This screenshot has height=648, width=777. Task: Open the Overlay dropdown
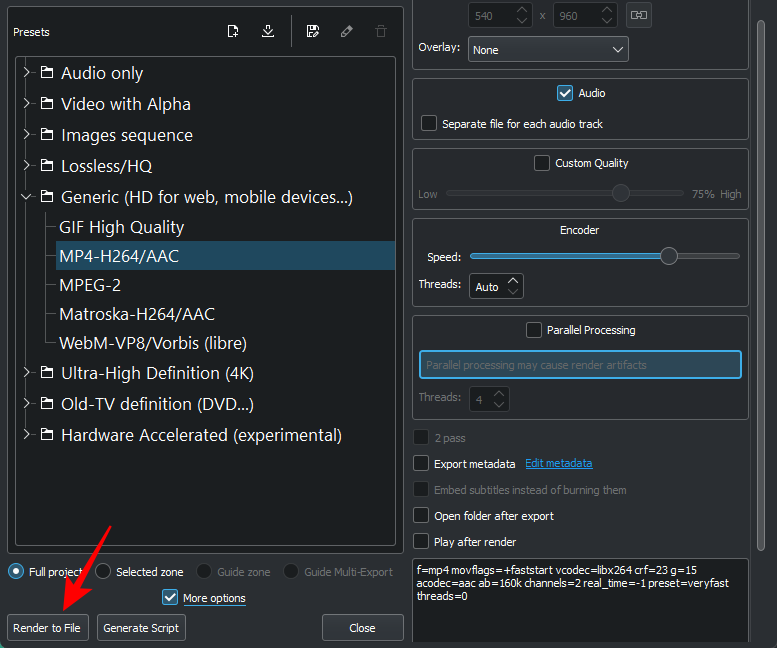(x=548, y=49)
